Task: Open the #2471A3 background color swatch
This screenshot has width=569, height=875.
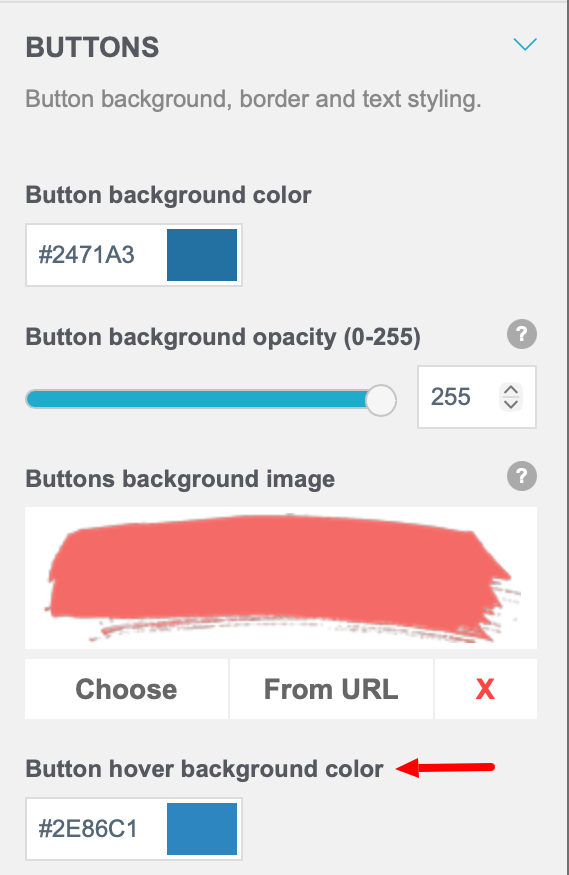Action: [202, 255]
